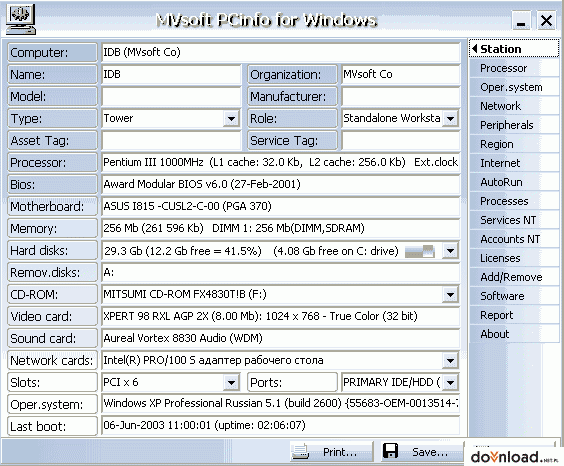The width and height of the screenshot is (564, 466).
Task: Expand the Slots dropdown showing PCI x 6
Action: [x=231, y=383]
